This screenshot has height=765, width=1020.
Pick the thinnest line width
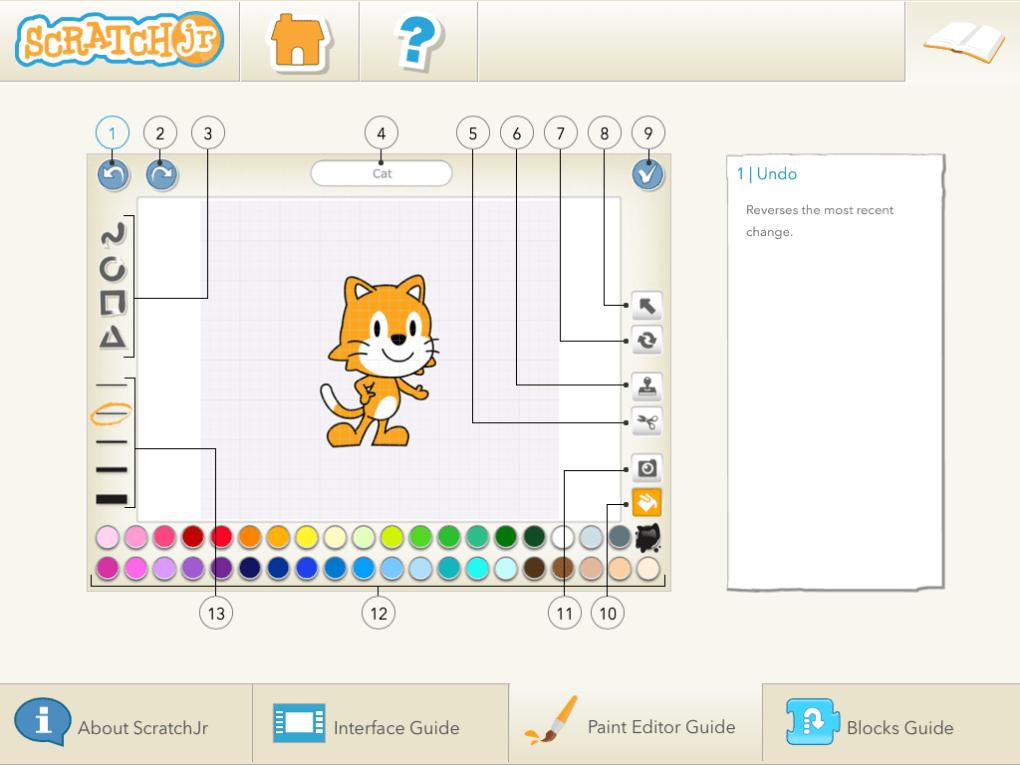[112, 385]
